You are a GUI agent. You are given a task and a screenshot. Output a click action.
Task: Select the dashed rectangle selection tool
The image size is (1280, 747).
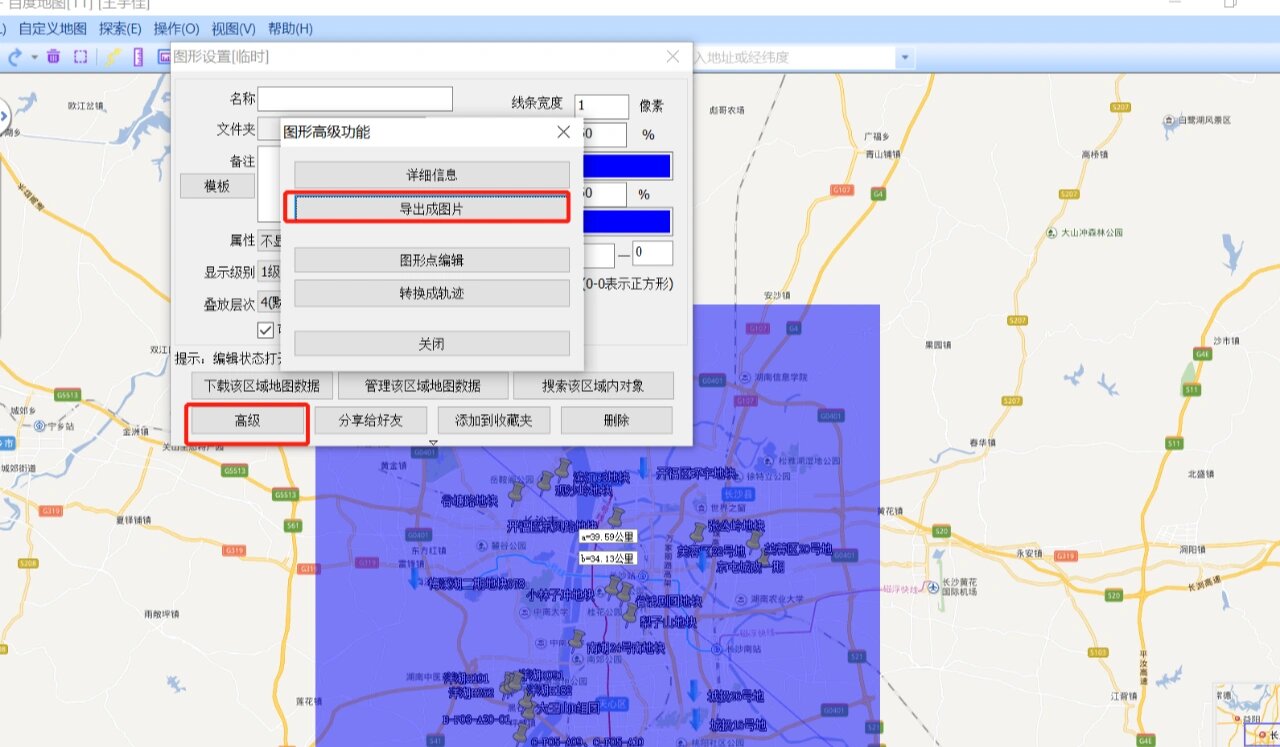coord(81,57)
